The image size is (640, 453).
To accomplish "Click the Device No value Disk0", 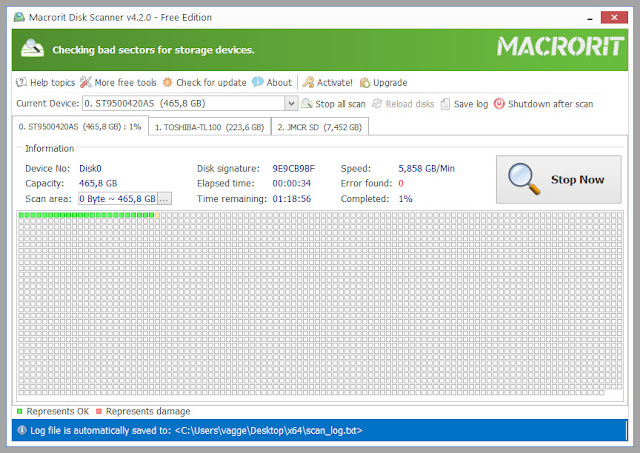I will 90,169.
